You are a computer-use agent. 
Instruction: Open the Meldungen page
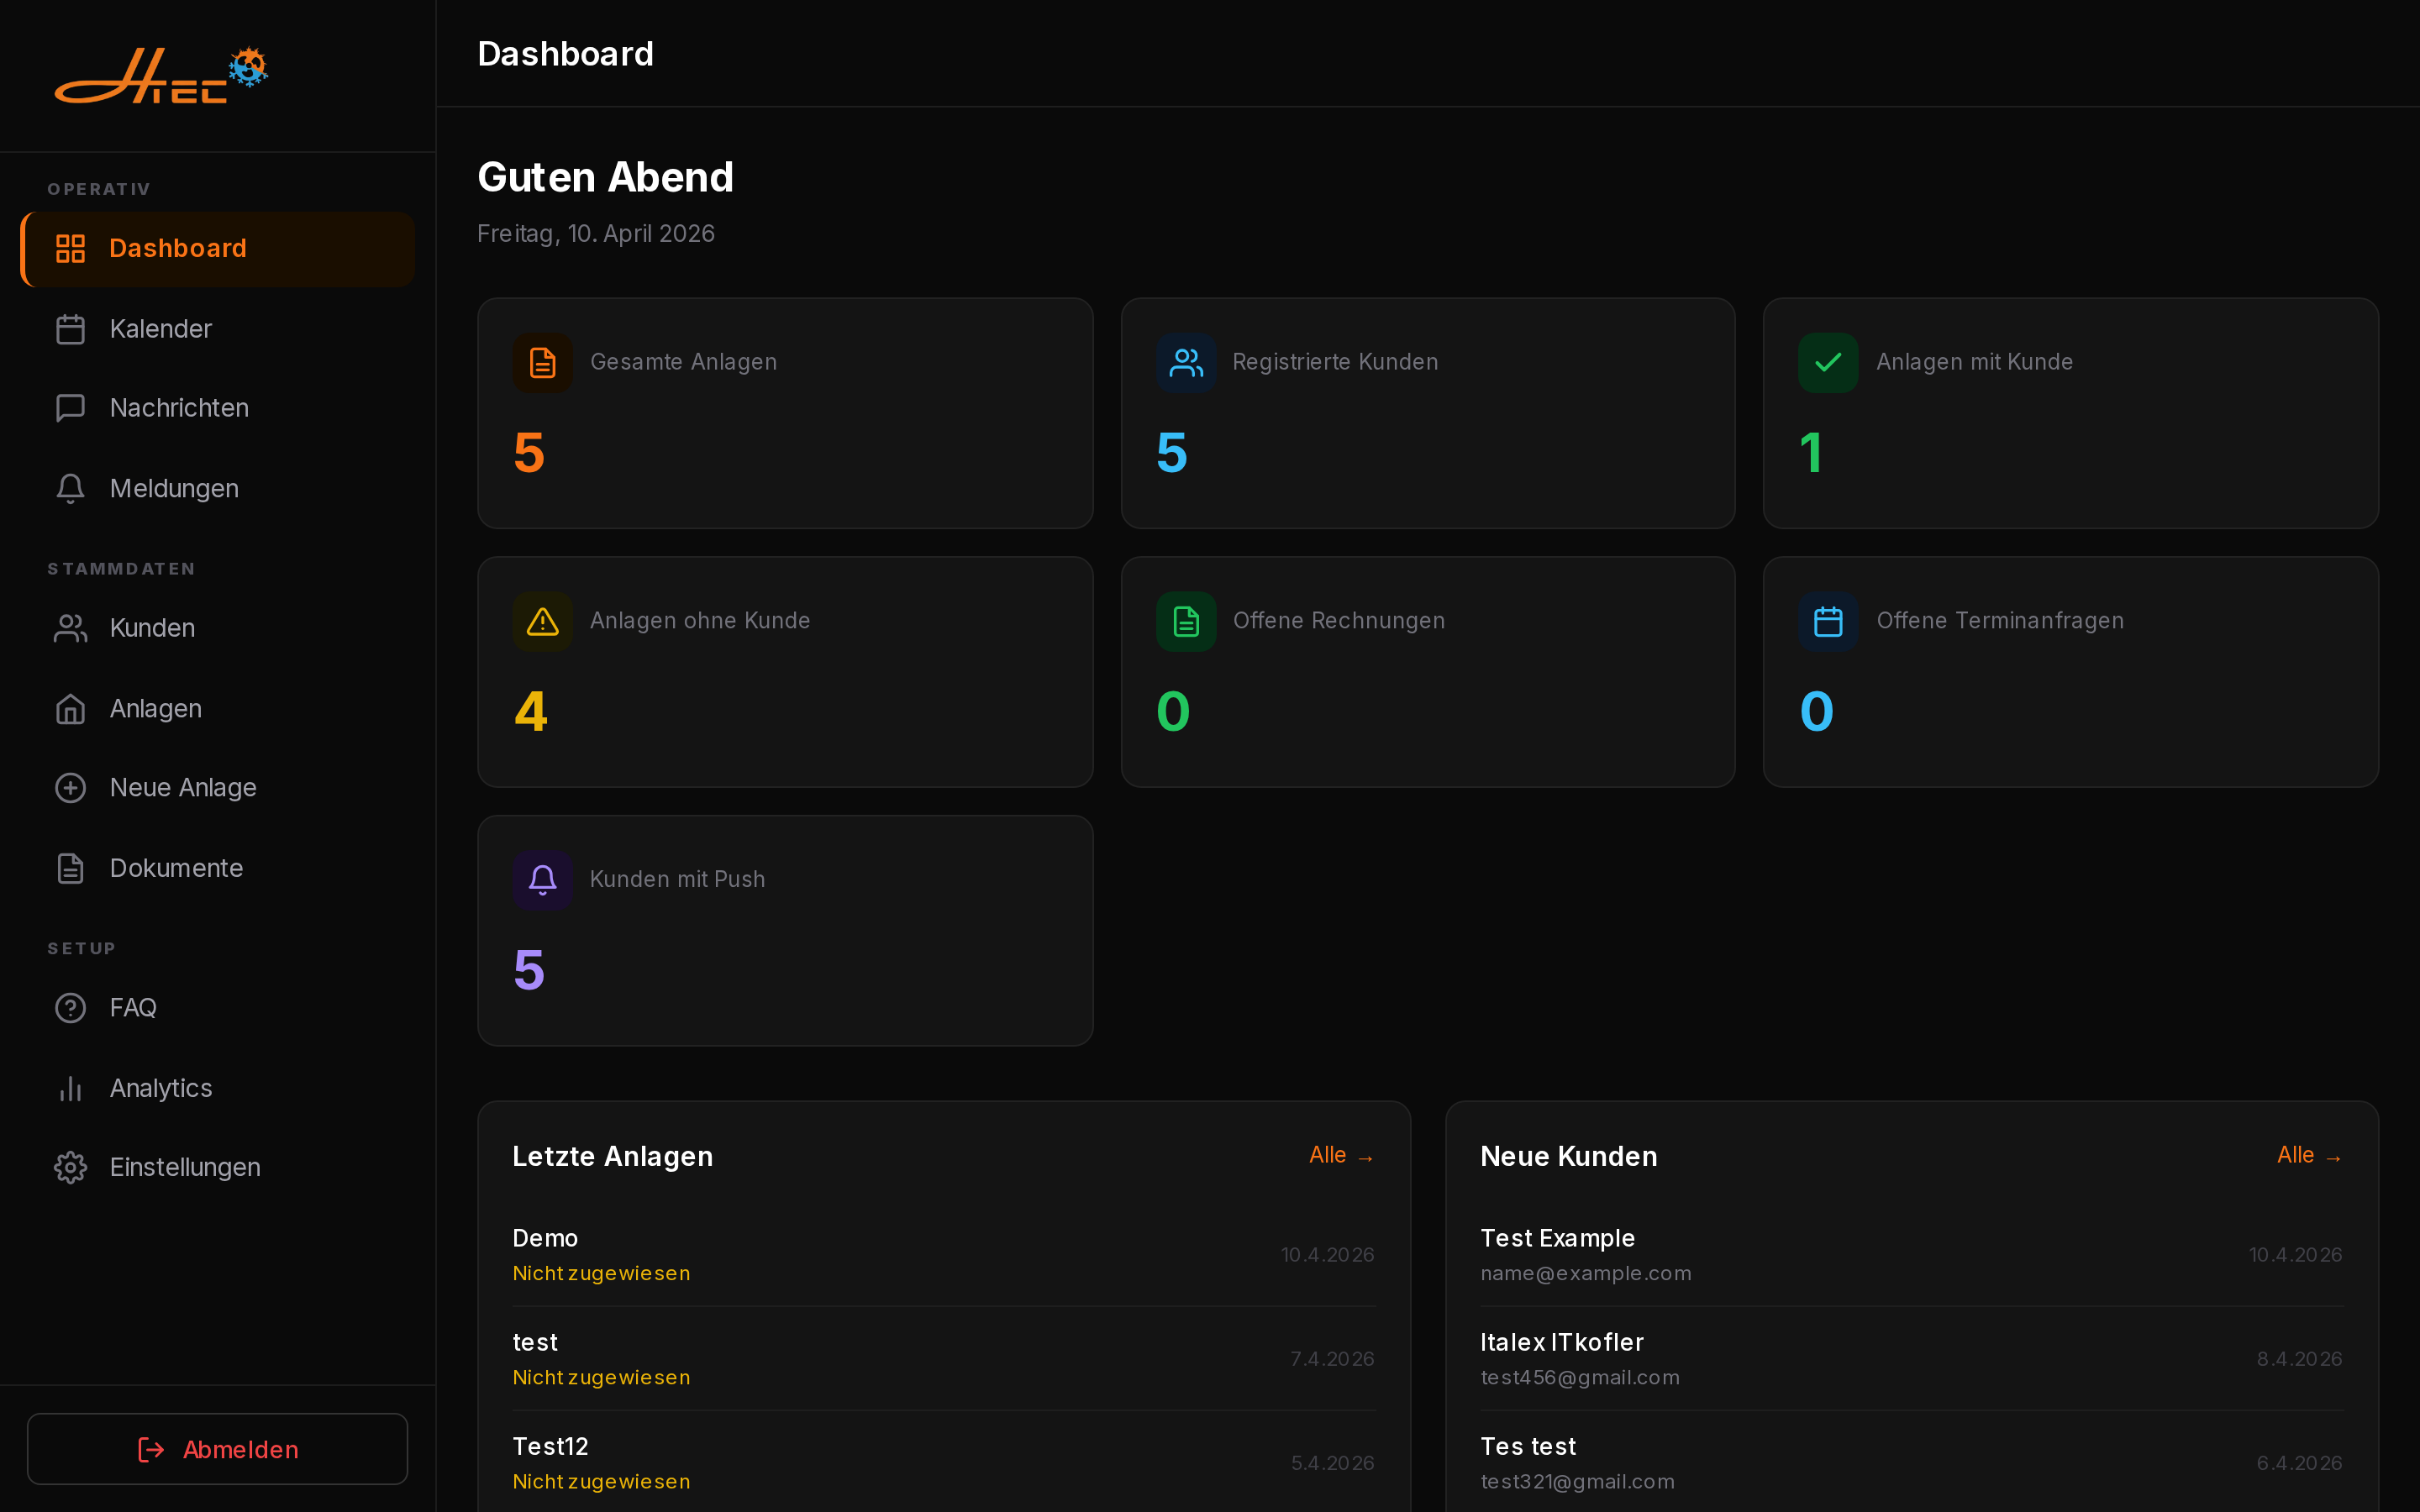point(217,488)
